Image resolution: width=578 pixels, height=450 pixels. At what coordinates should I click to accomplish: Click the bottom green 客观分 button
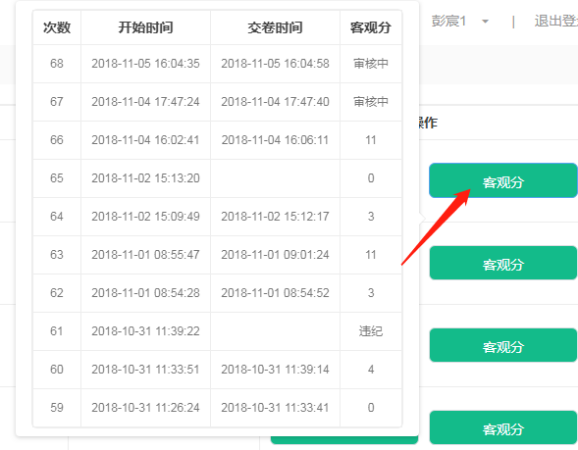point(503,428)
